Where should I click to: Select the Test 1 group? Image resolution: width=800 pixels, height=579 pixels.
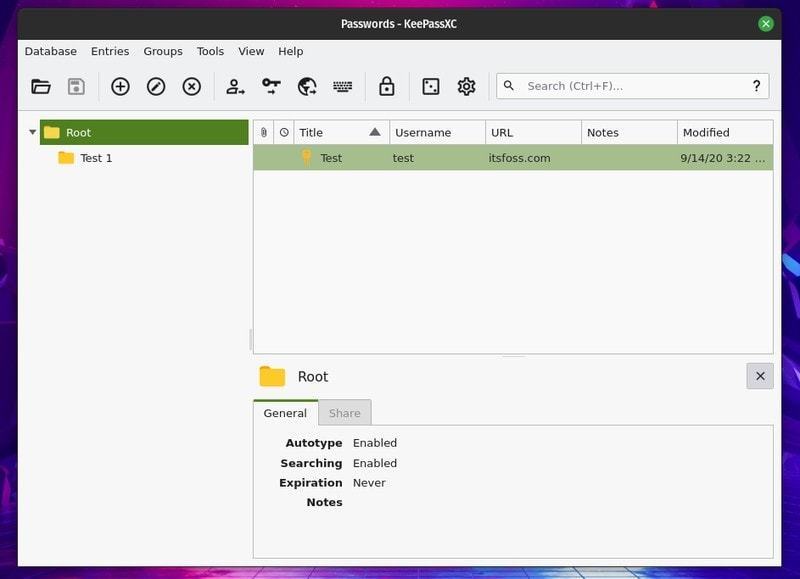[96, 158]
